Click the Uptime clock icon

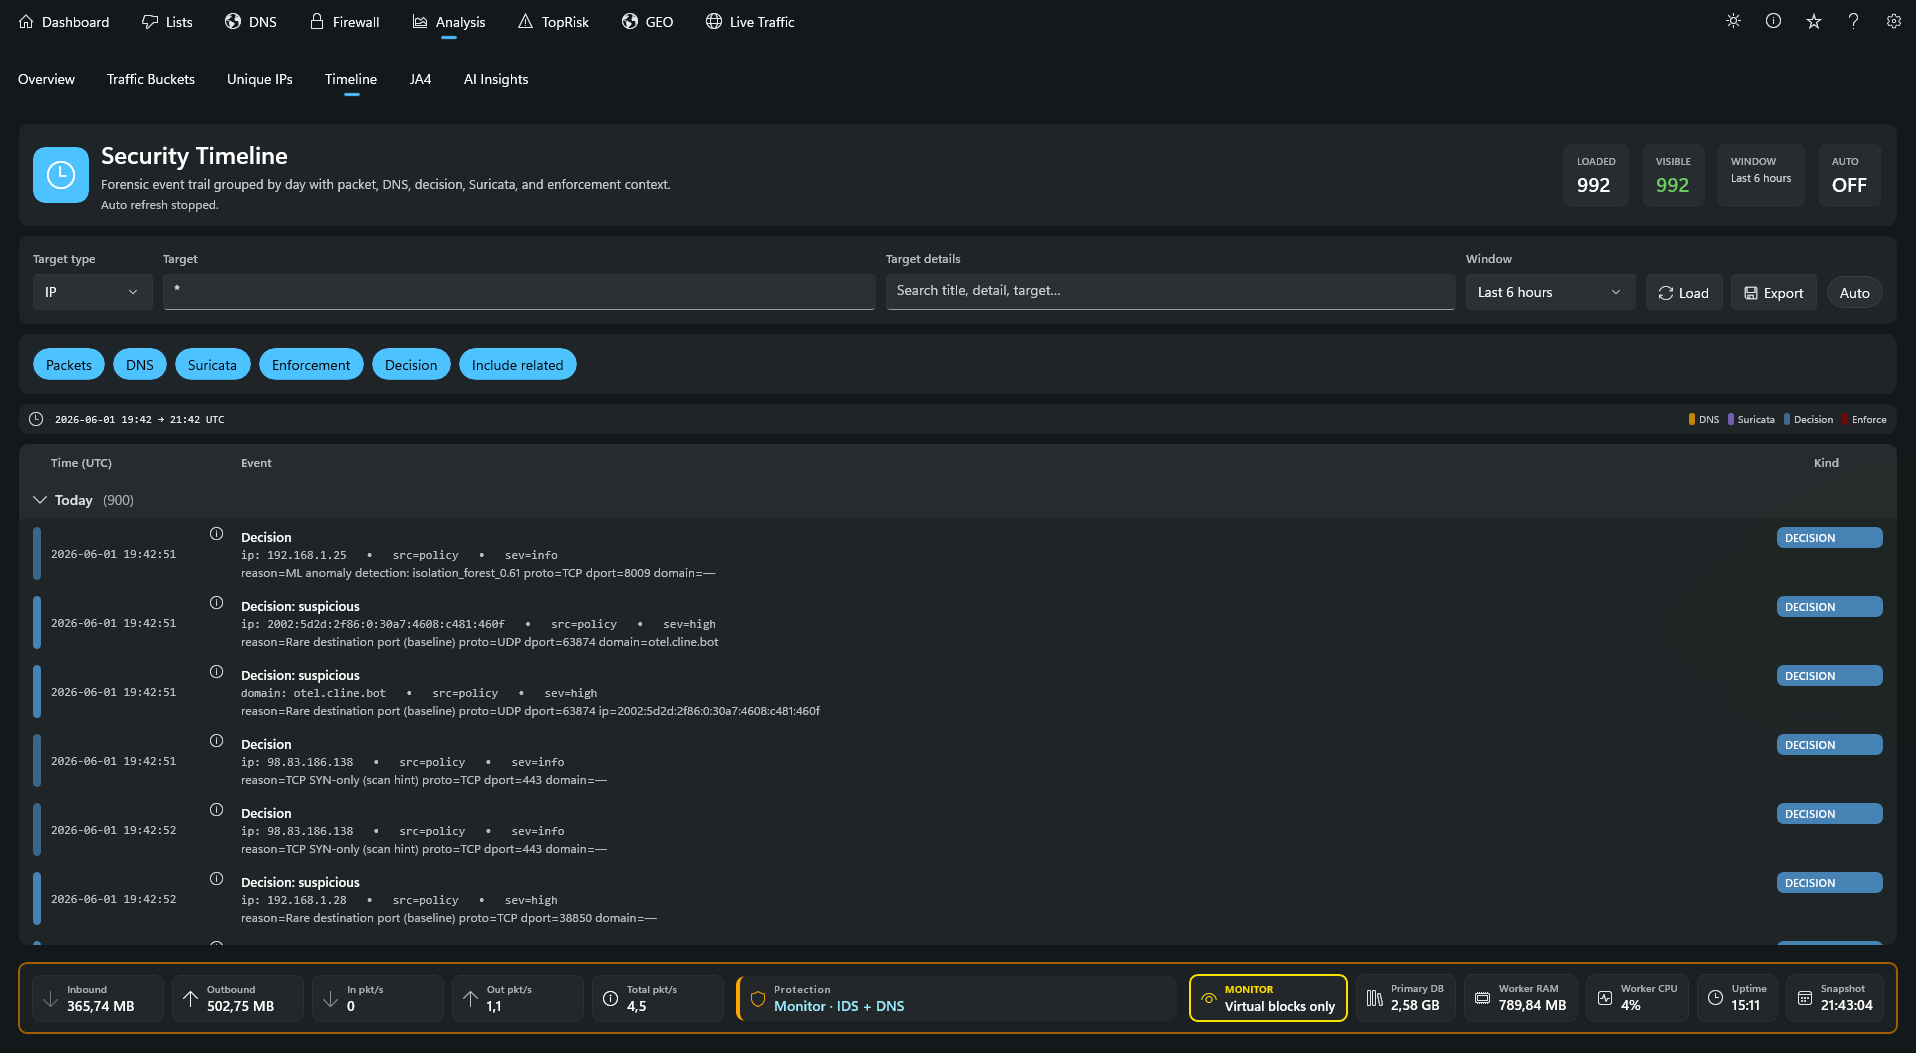click(x=1715, y=998)
